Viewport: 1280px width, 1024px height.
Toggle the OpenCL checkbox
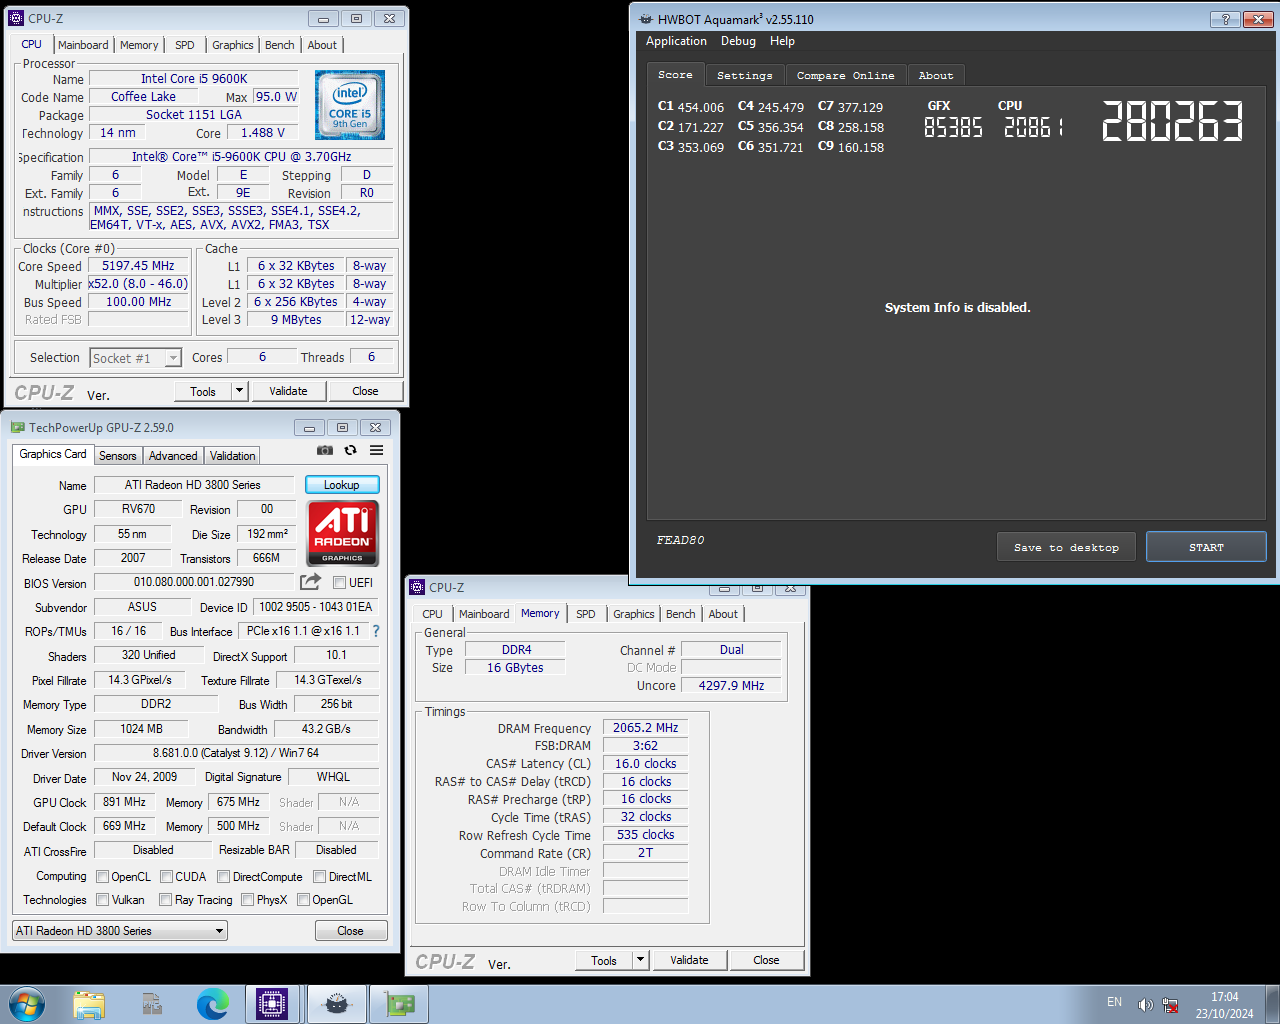pos(102,877)
